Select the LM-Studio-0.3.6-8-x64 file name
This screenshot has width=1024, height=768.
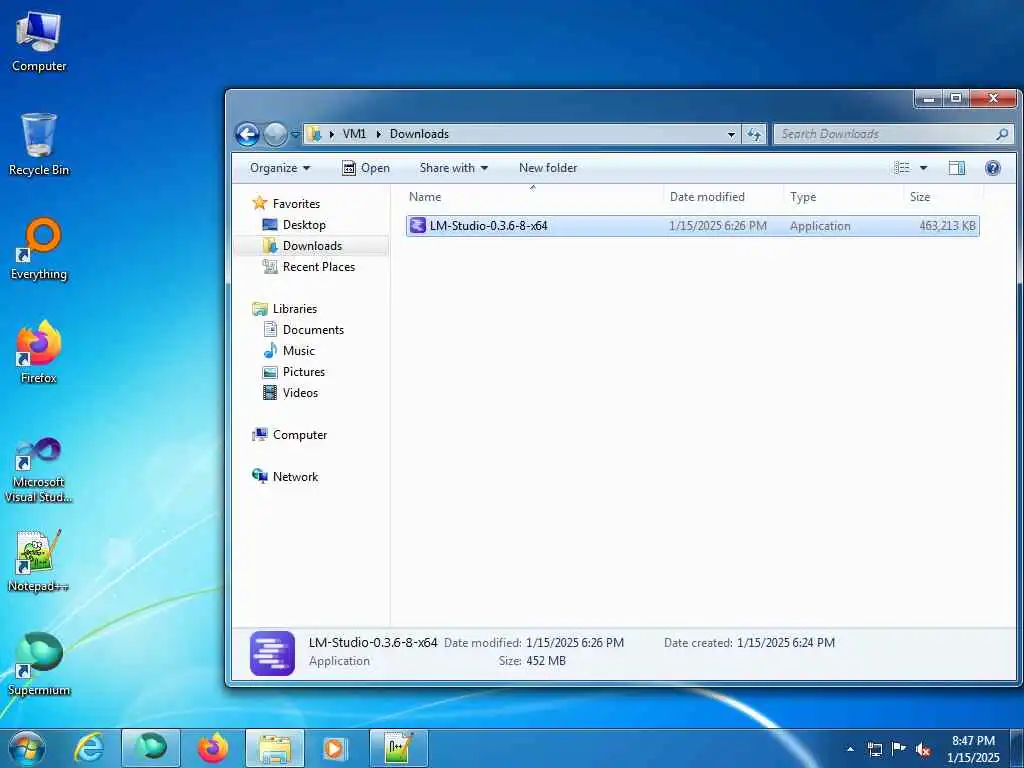(488, 226)
